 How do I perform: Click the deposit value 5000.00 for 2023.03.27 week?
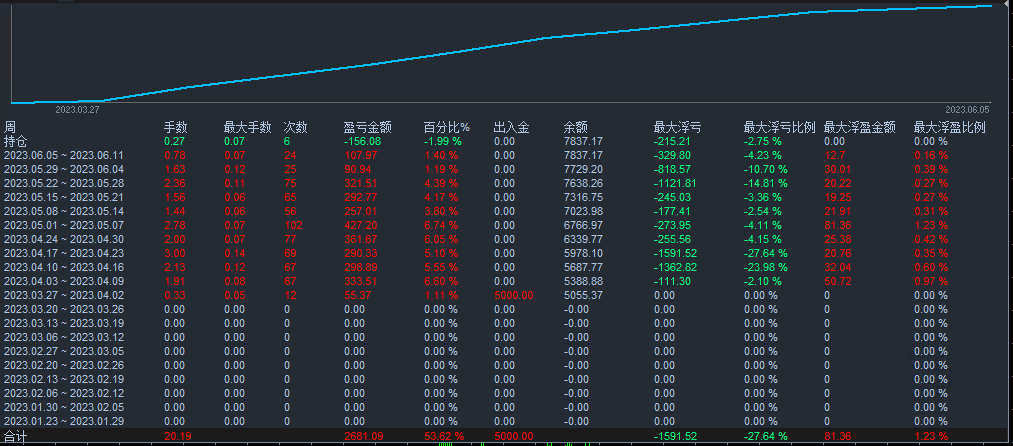coord(514,295)
